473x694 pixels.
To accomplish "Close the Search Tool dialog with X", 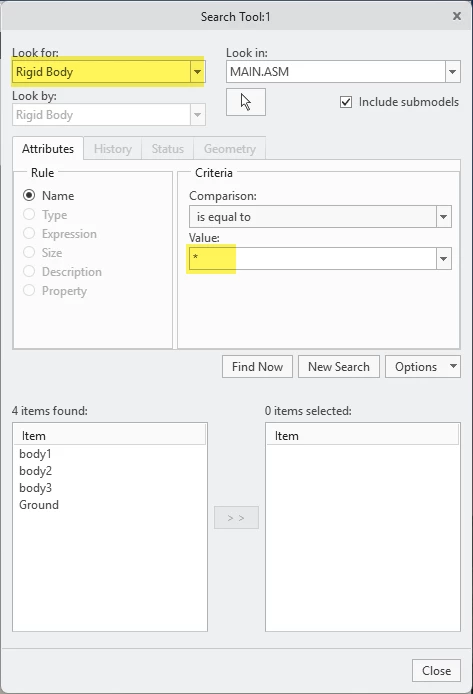I will tap(457, 16).
